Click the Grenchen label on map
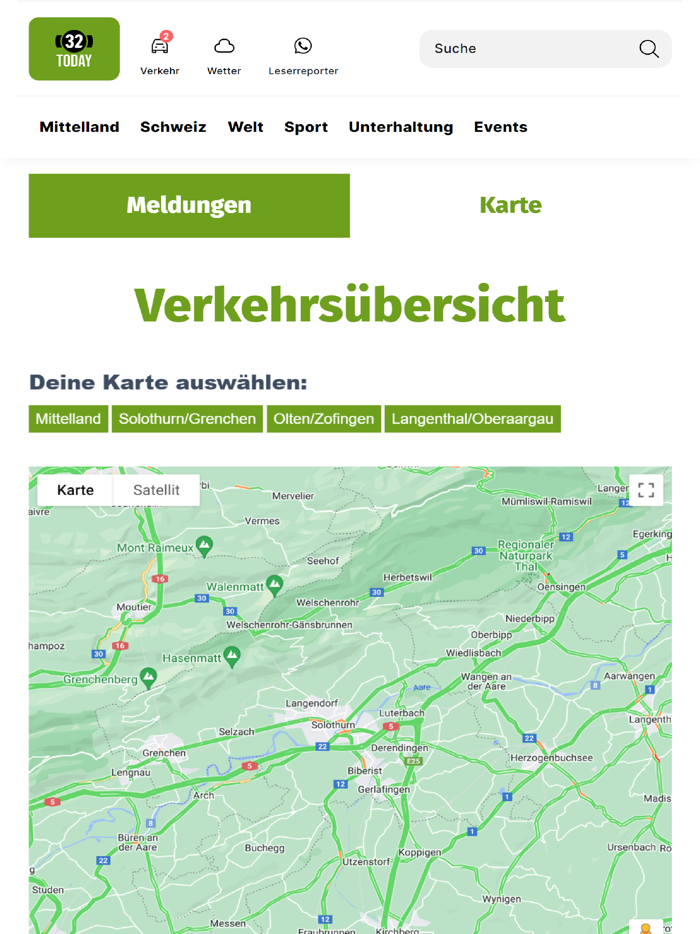 pos(164,753)
